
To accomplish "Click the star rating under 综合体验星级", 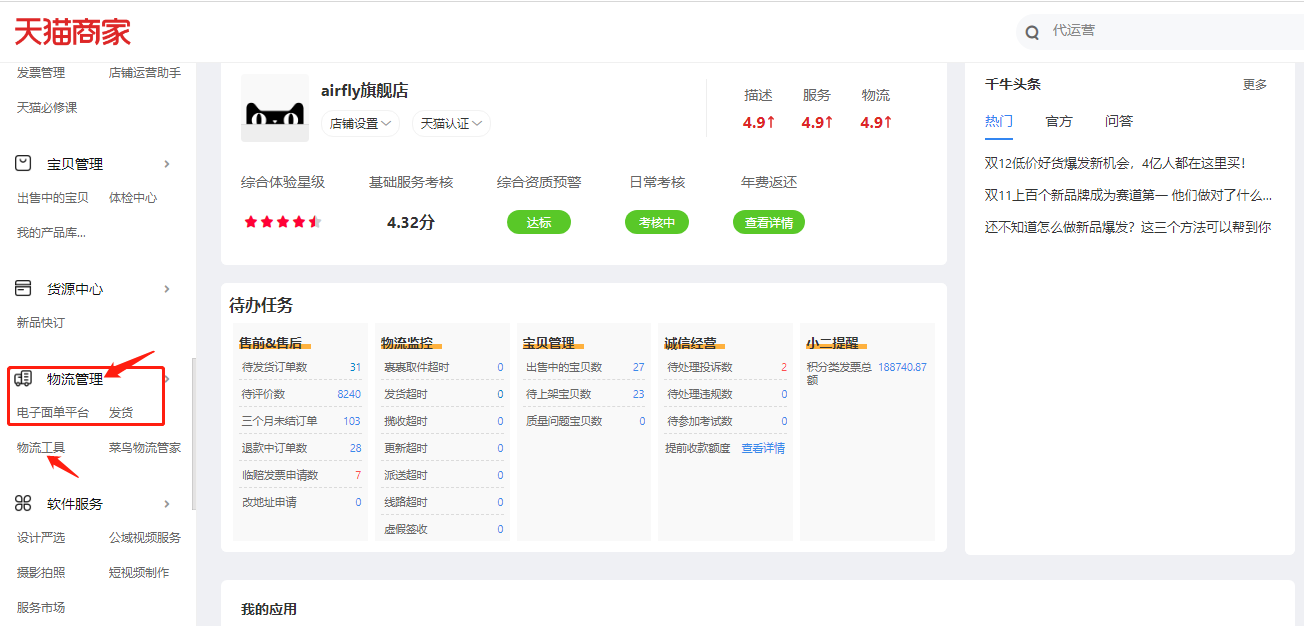I will [x=283, y=222].
